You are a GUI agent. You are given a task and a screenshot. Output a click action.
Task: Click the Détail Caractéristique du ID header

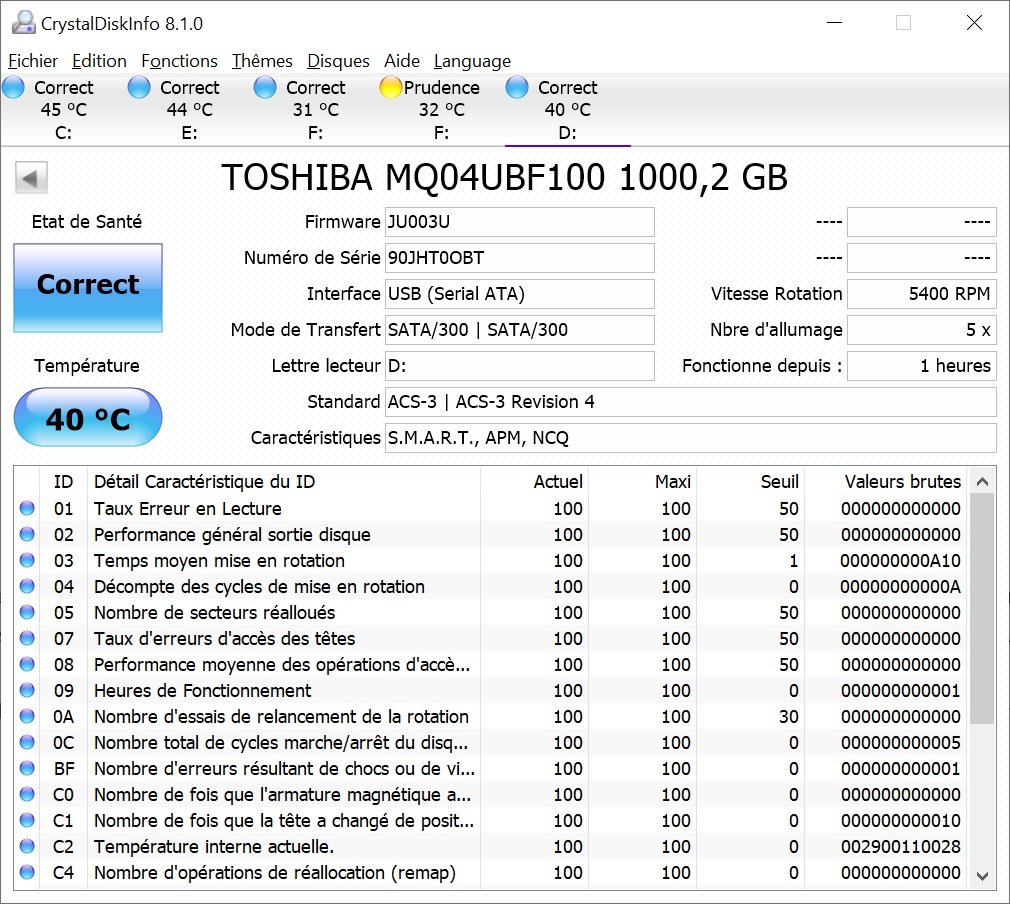coord(283,482)
